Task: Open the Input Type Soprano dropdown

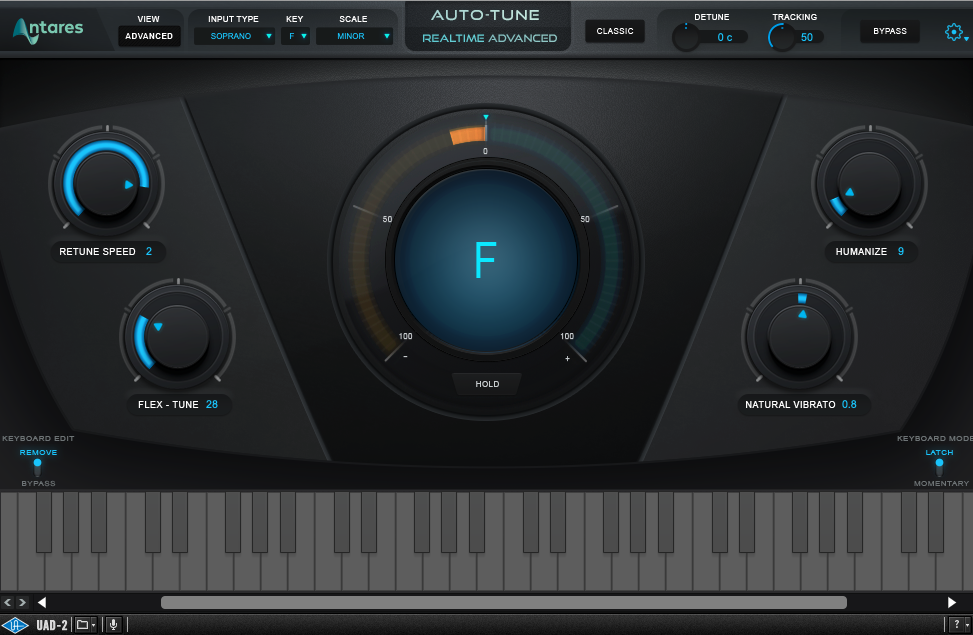Action: 234,36
